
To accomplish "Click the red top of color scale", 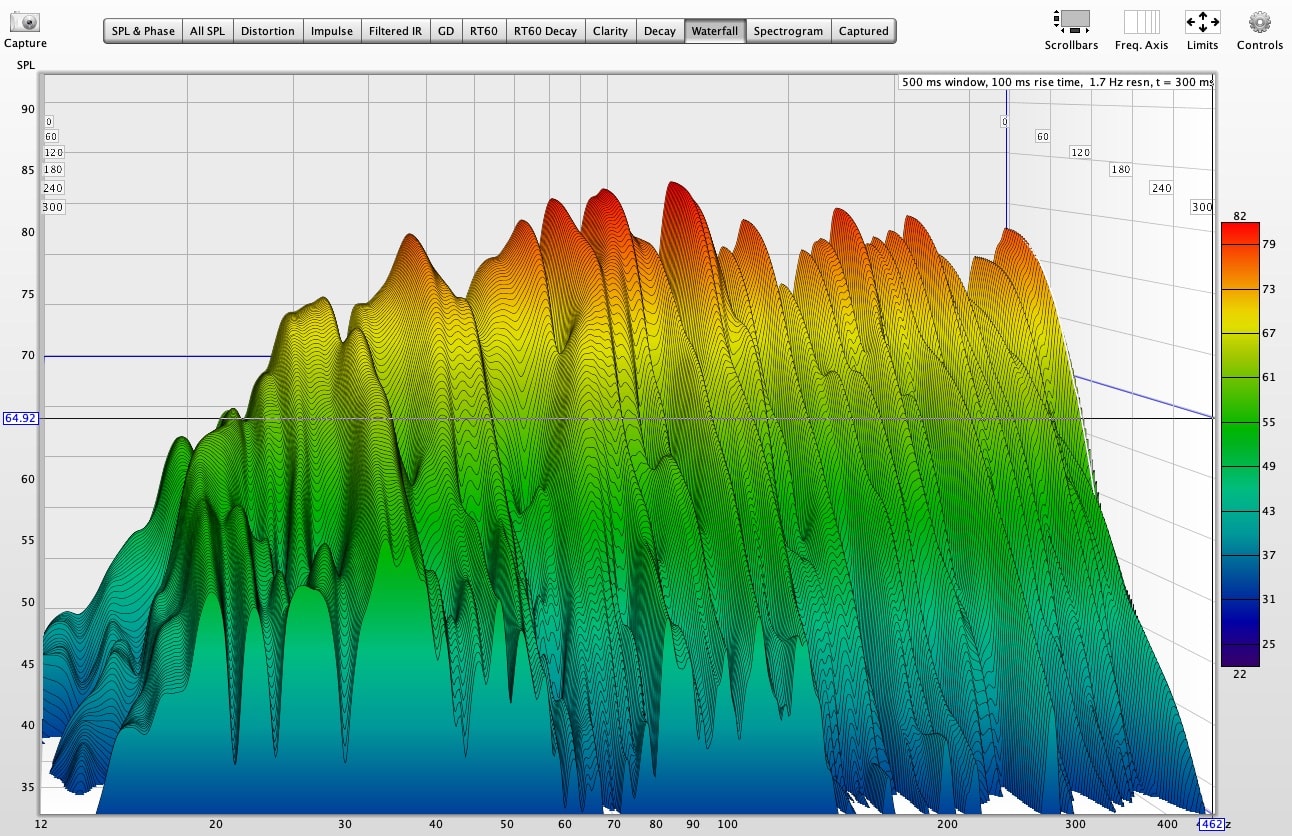I will [1240, 230].
